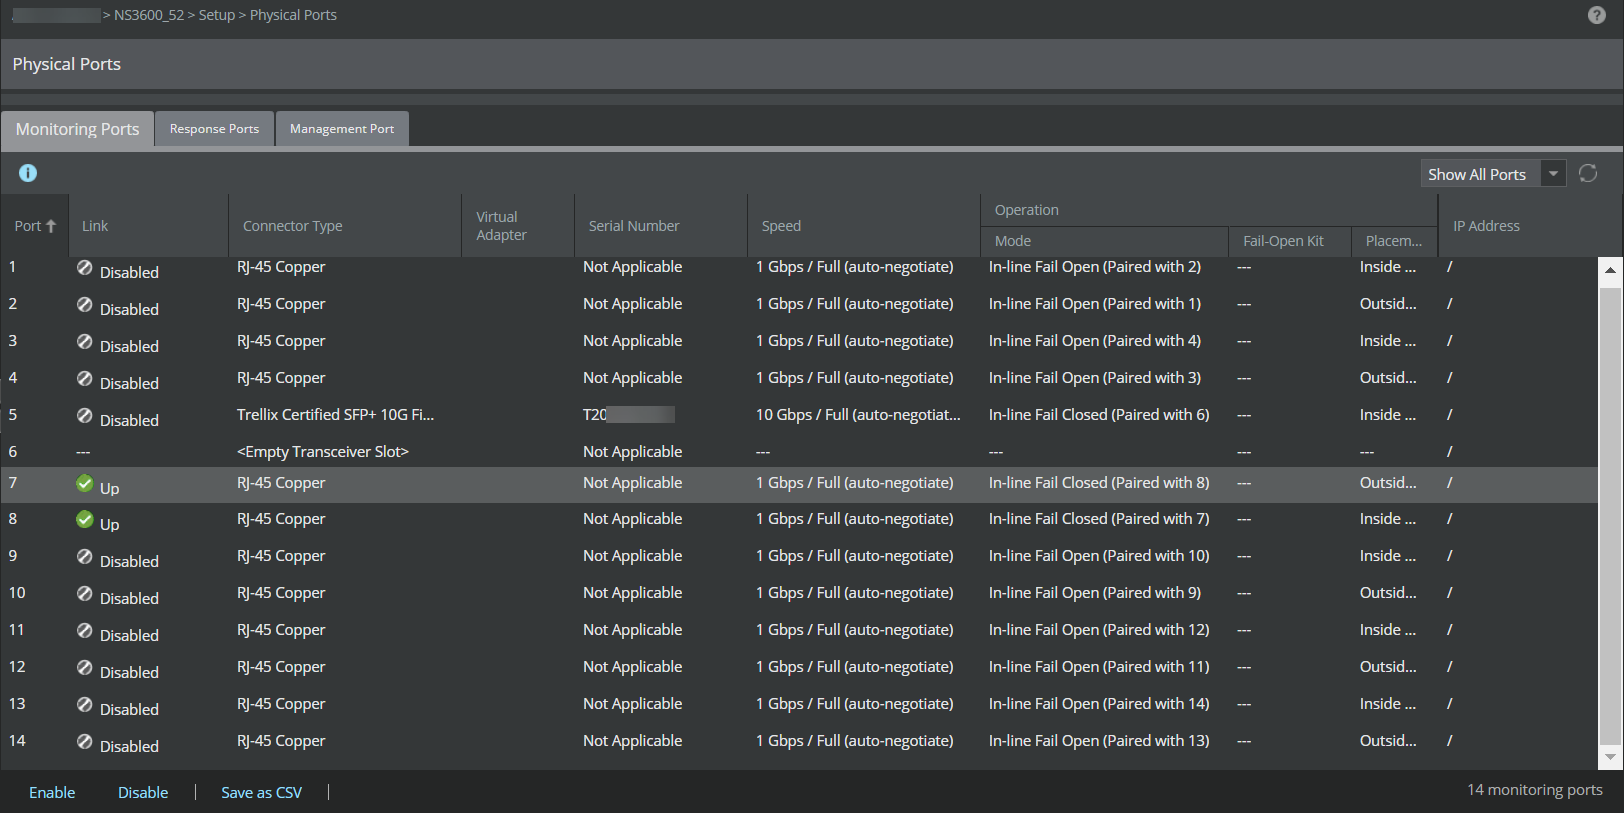1624x813 pixels.
Task: Export table with Save as CSV
Action: (261, 792)
